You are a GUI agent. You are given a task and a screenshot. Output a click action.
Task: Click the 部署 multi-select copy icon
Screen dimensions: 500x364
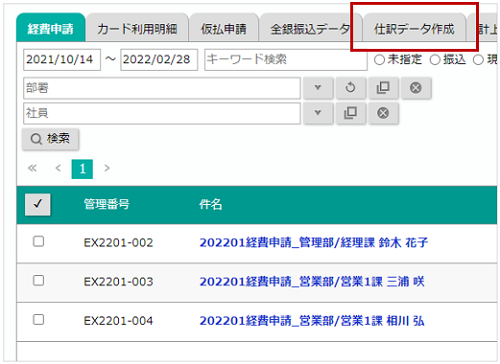click(x=383, y=88)
